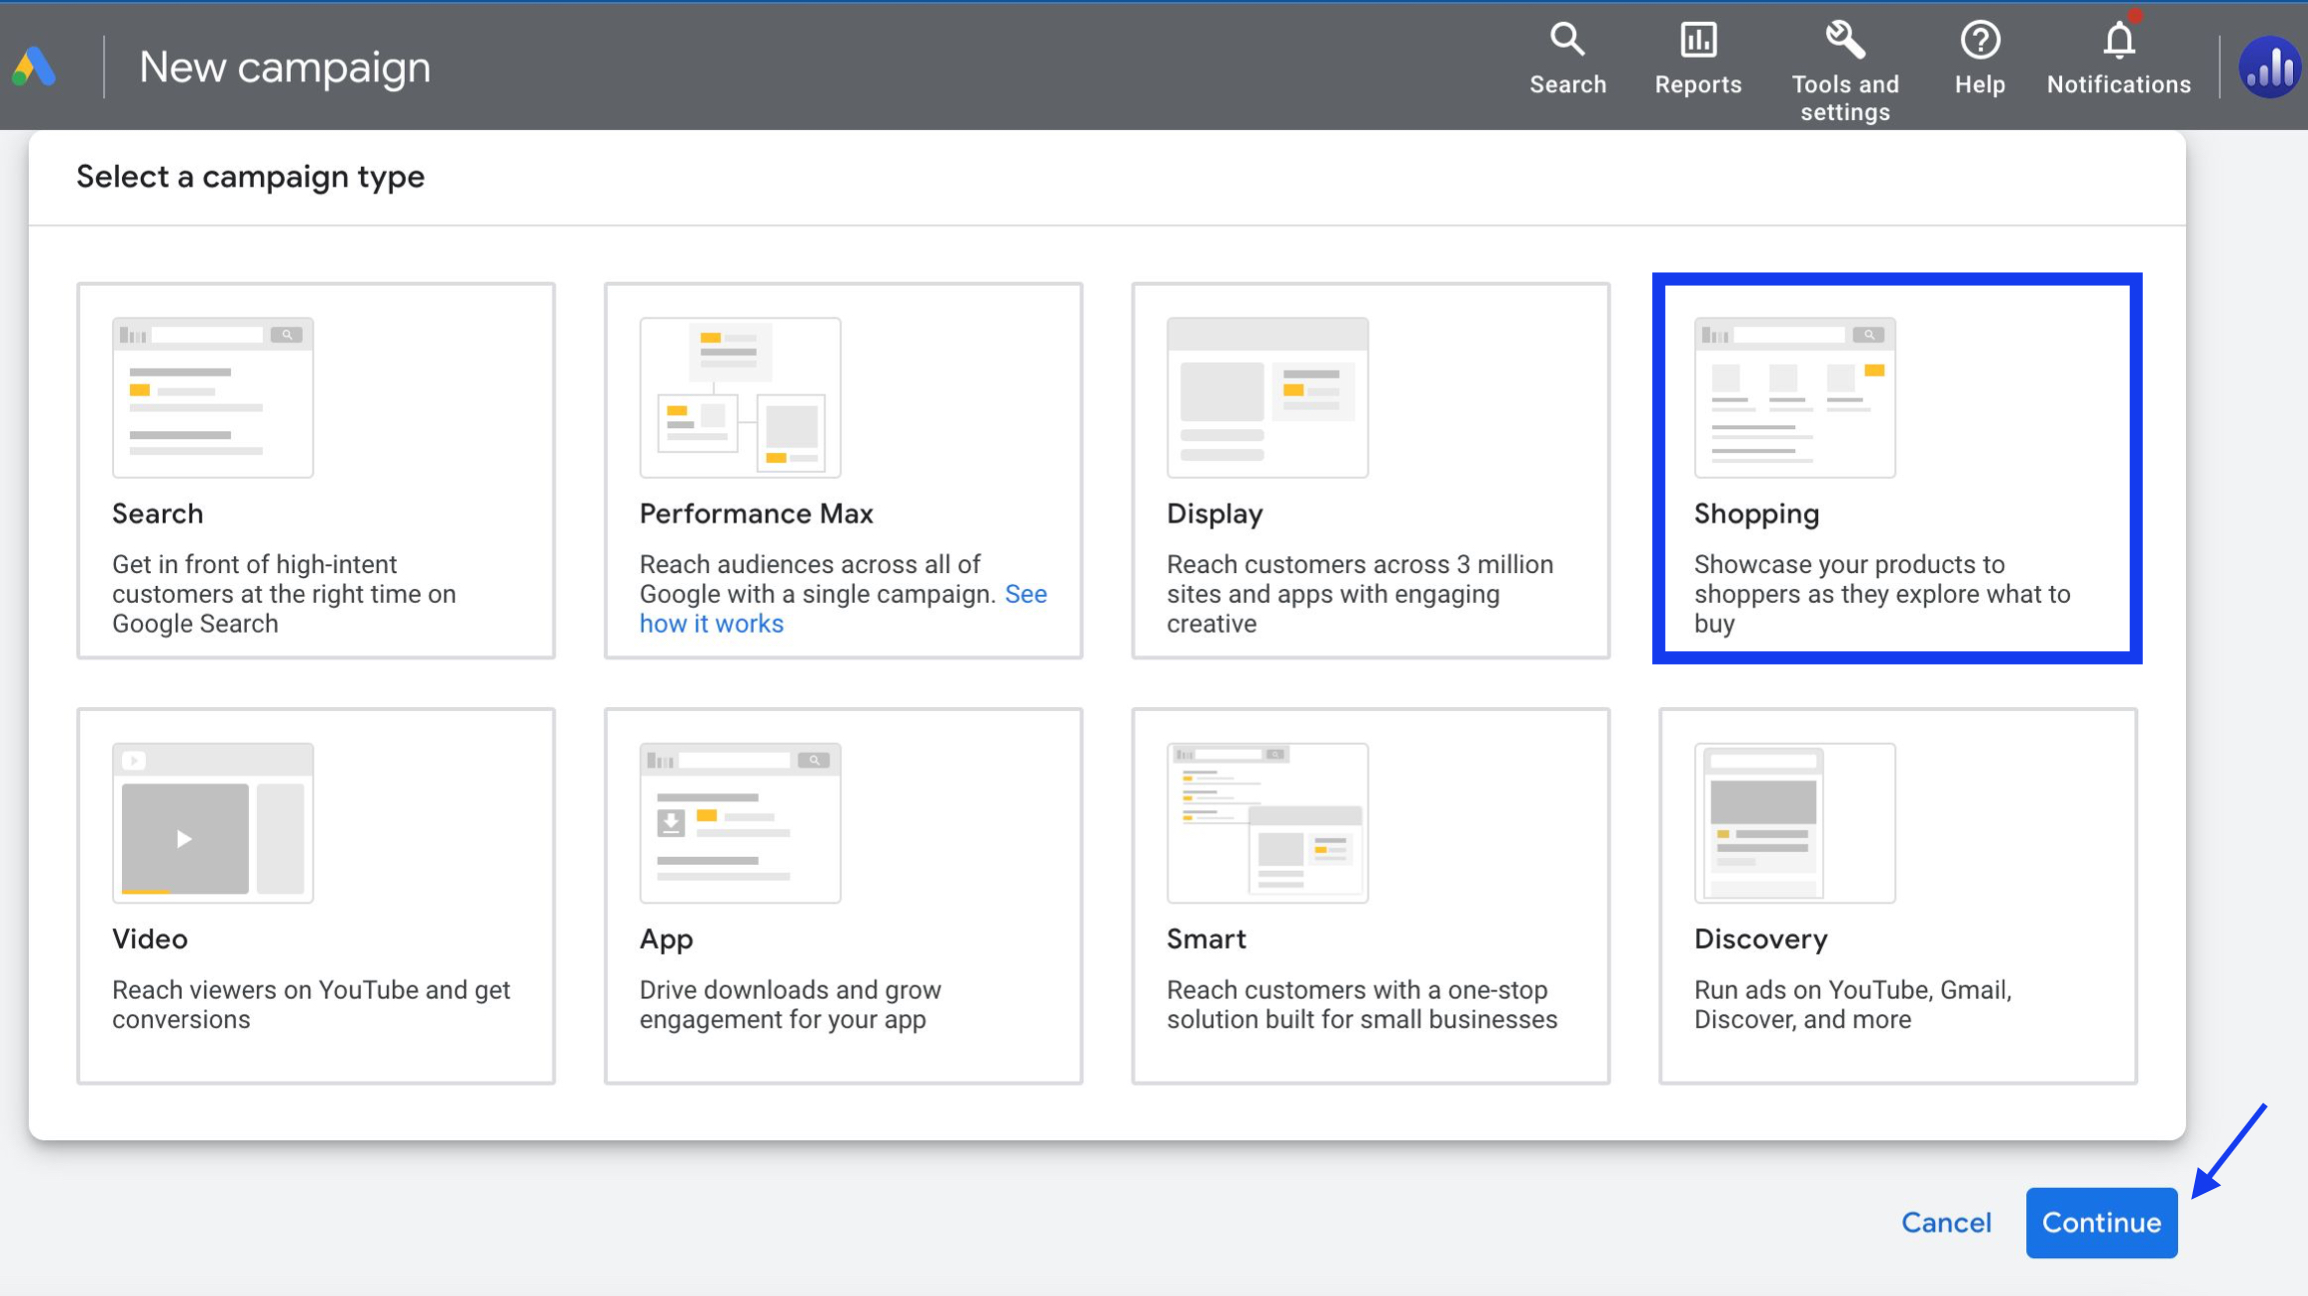Click the Cancel button
This screenshot has width=2308, height=1296.
[x=1946, y=1222]
